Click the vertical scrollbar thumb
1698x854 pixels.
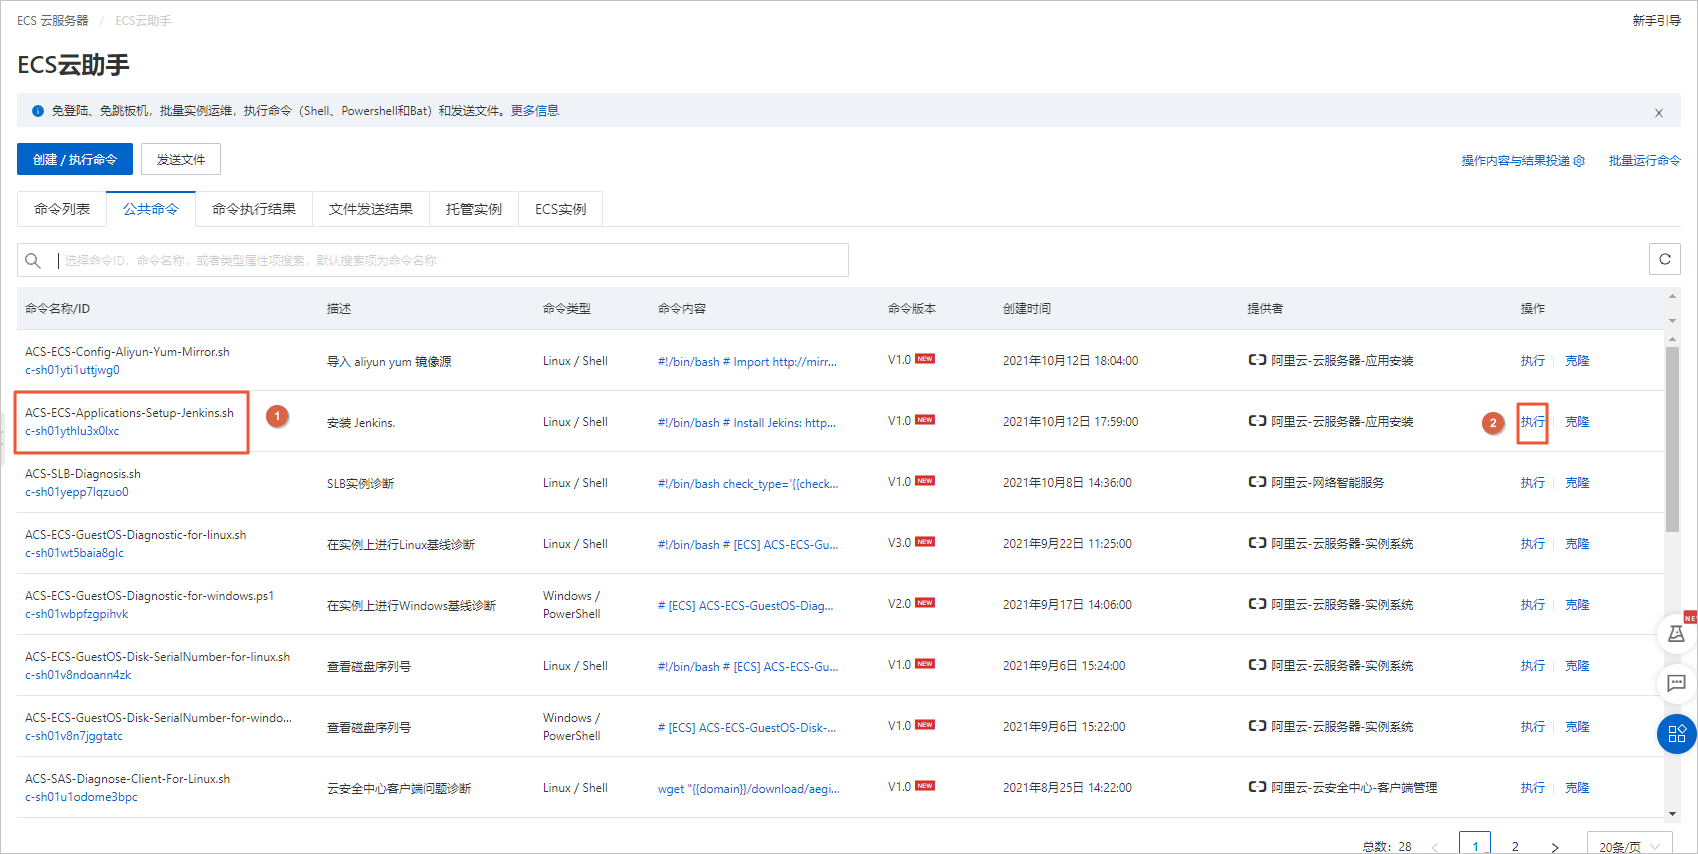1672,440
